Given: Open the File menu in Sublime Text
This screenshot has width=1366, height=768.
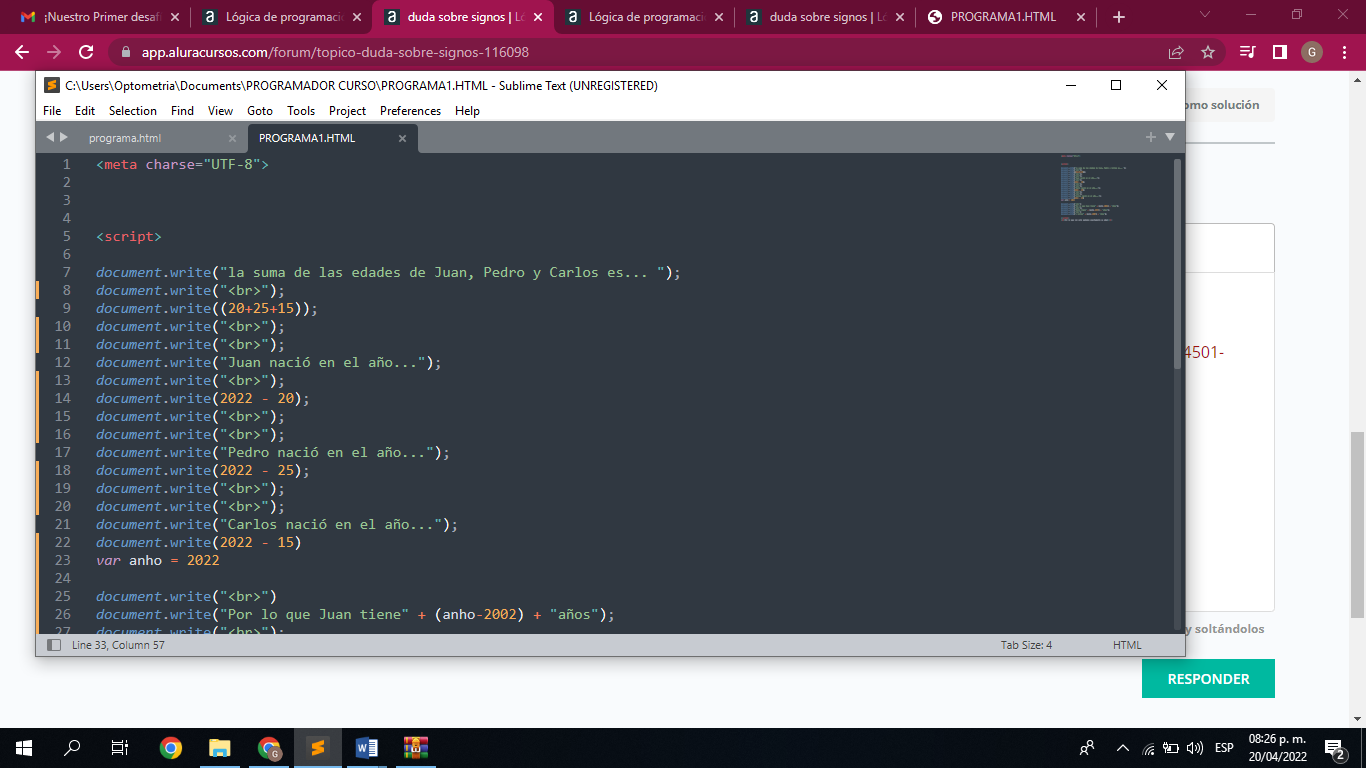Looking at the screenshot, I should (52, 111).
